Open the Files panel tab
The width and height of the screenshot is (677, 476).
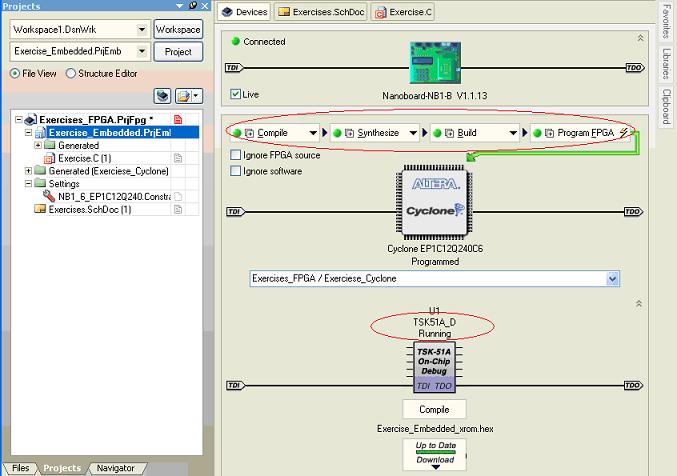point(20,468)
